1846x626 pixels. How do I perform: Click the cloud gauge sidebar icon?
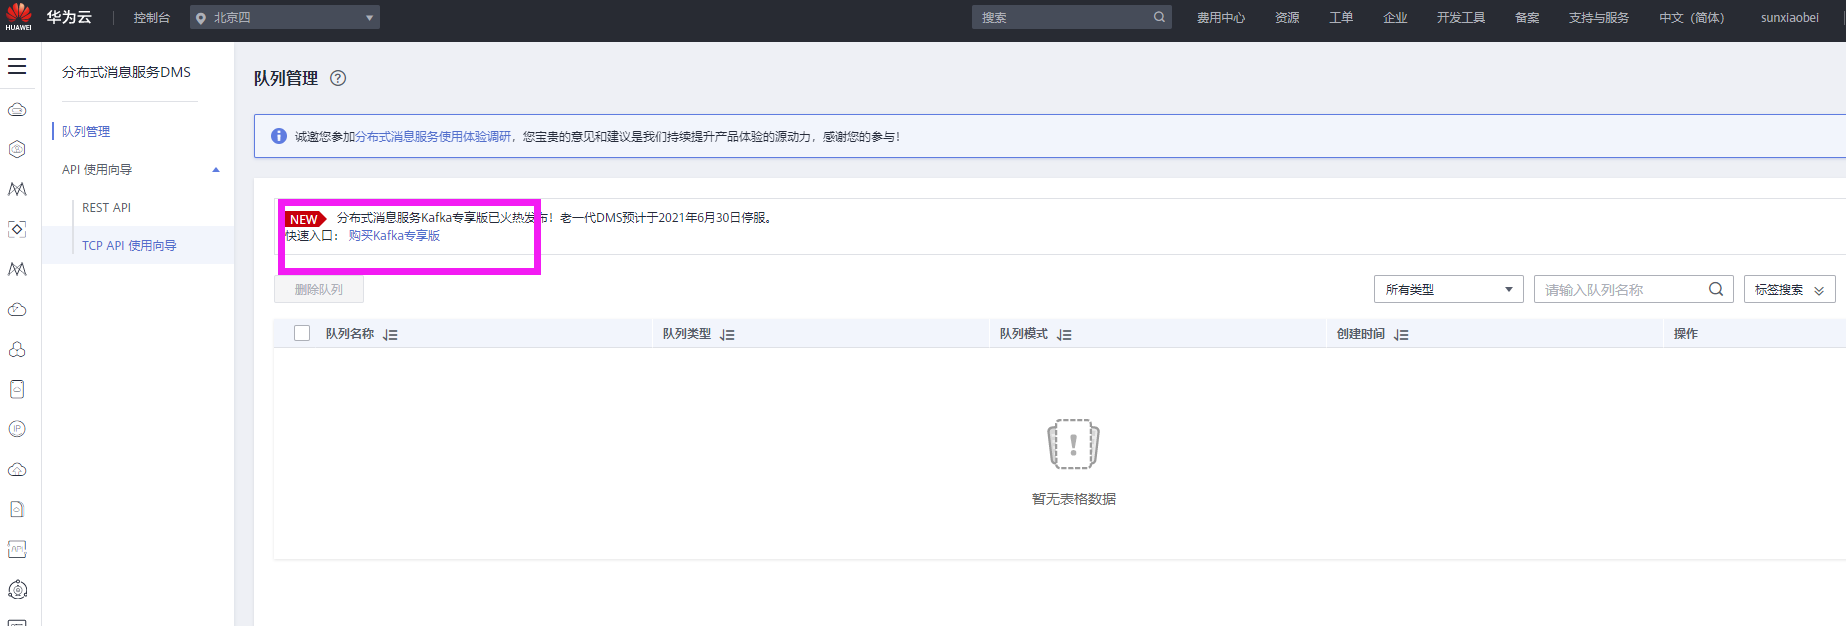[17, 309]
